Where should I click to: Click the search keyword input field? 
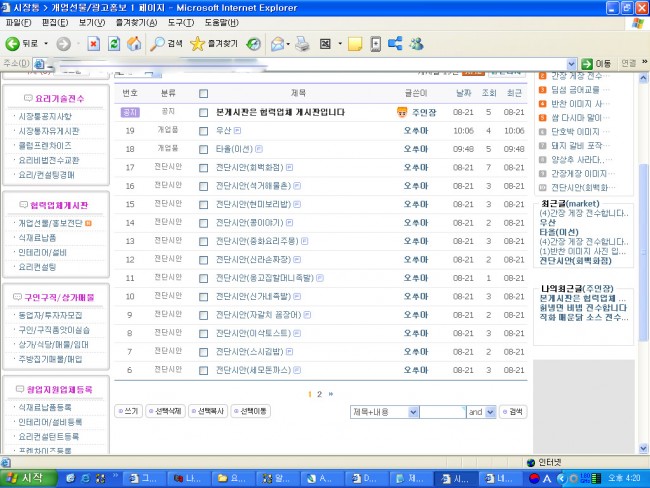pos(441,412)
